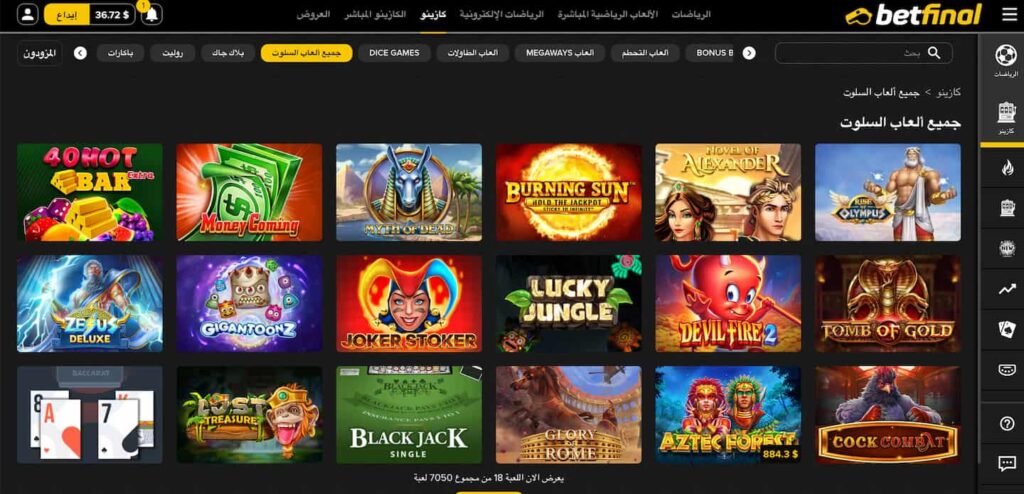
Task: Open the notifications bell icon
Action: point(152,15)
